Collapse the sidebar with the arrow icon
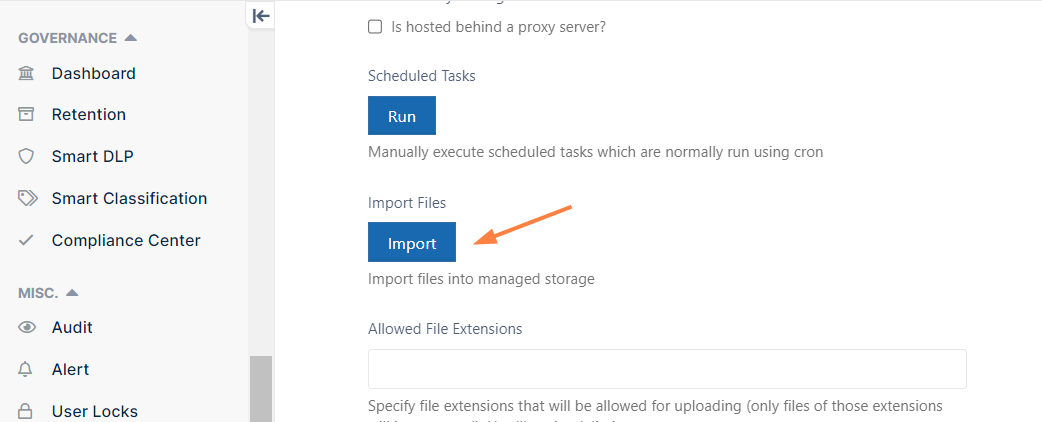This screenshot has height=422, width=1042. click(x=261, y=15)
